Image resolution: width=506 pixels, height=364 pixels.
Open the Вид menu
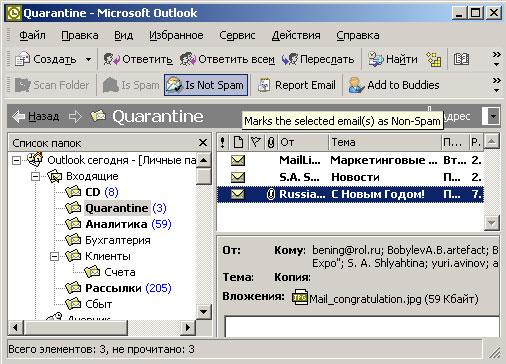click(x=123, y=35)
